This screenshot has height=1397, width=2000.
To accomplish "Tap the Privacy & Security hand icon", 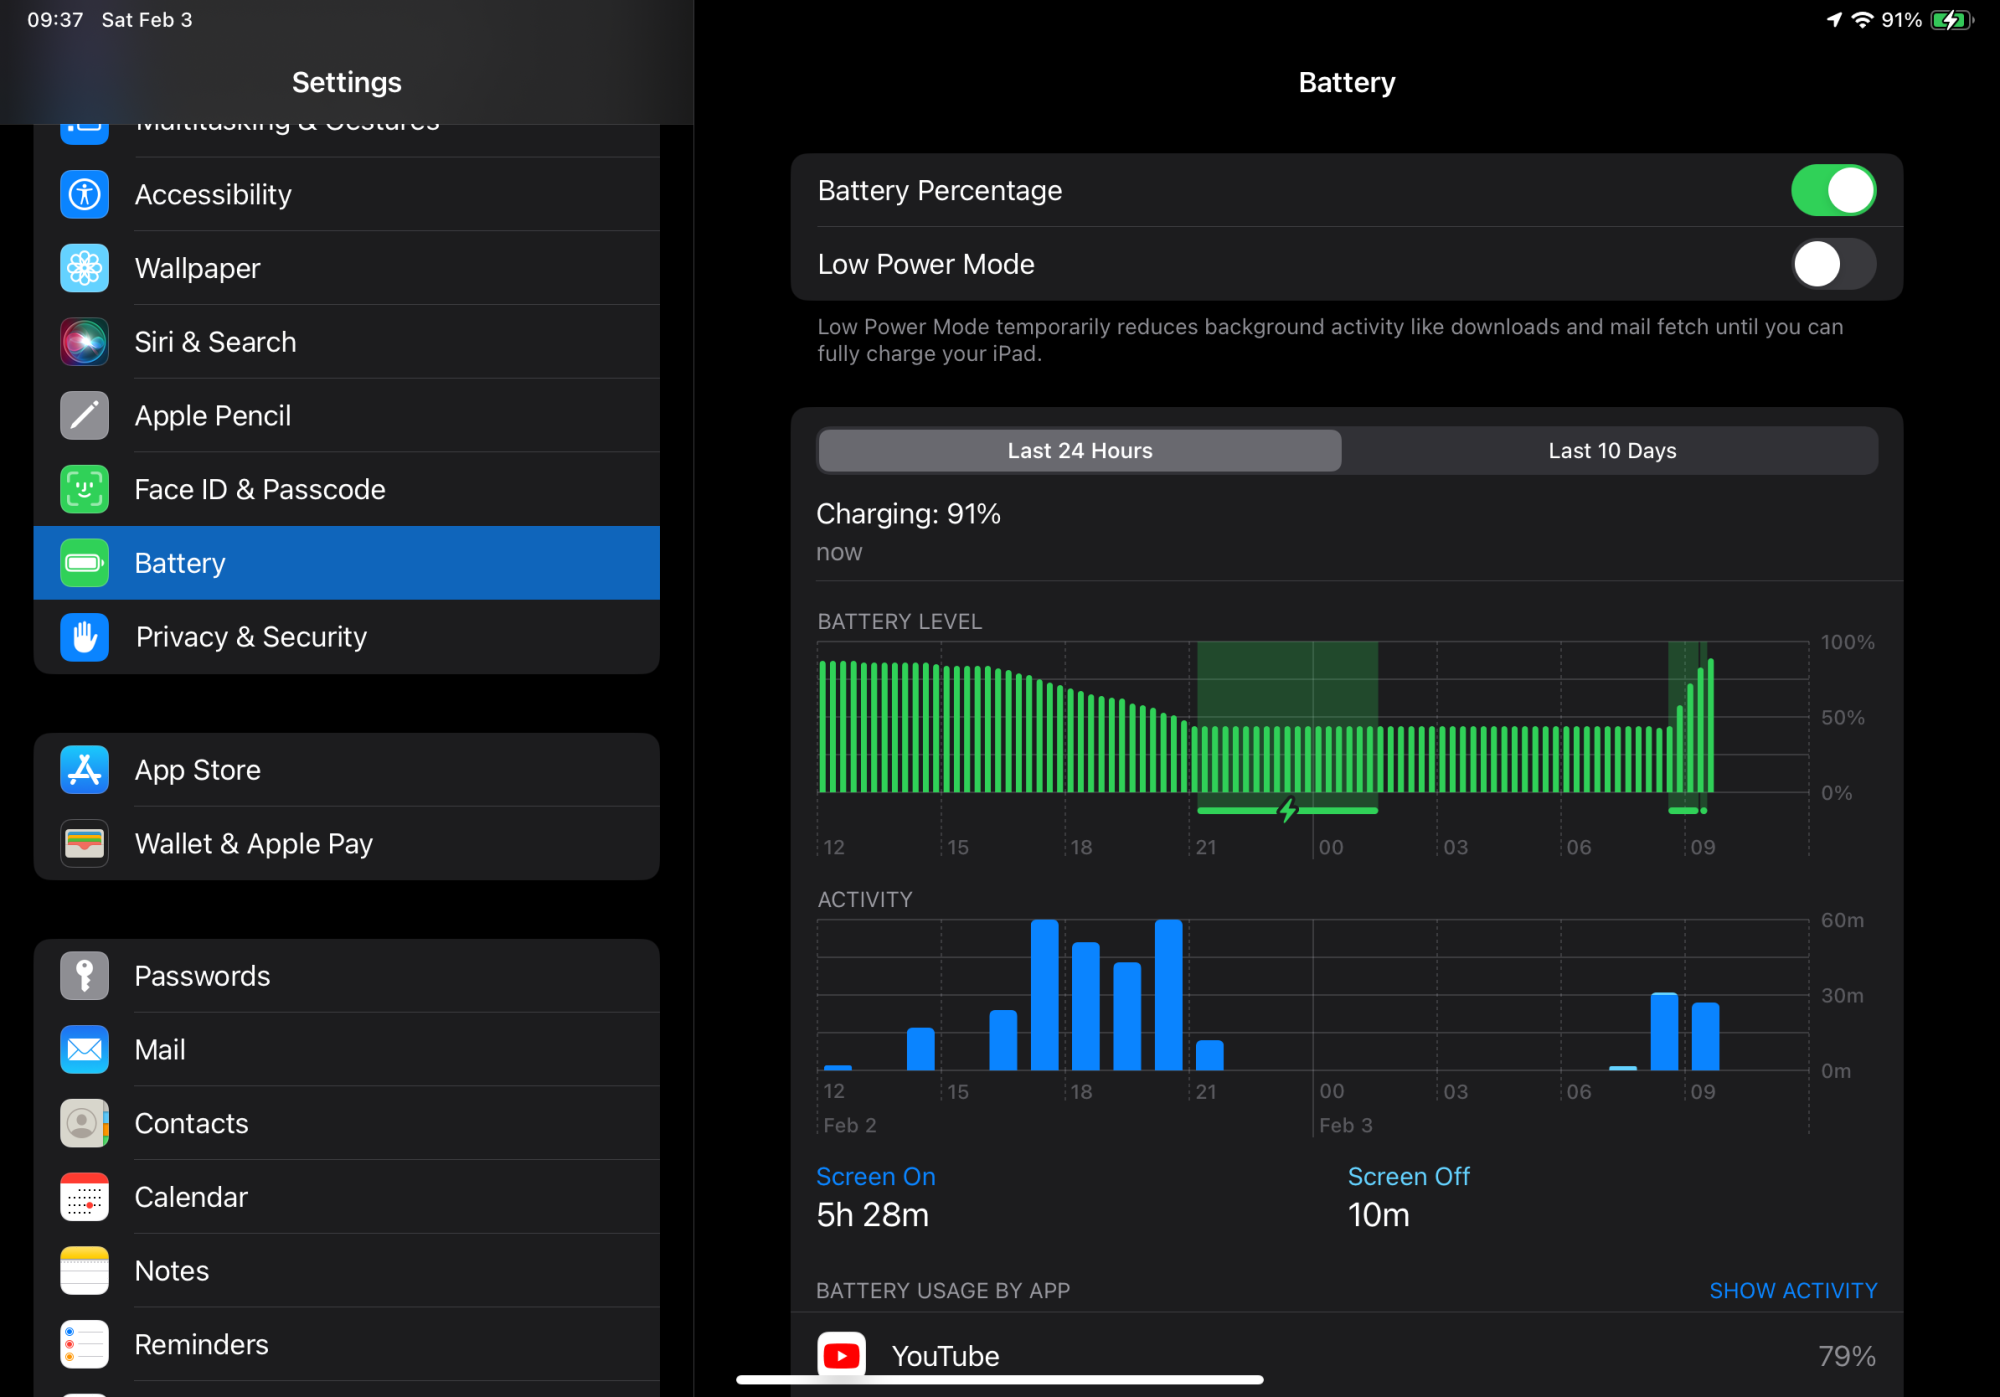I will click(x=84, y=637).
